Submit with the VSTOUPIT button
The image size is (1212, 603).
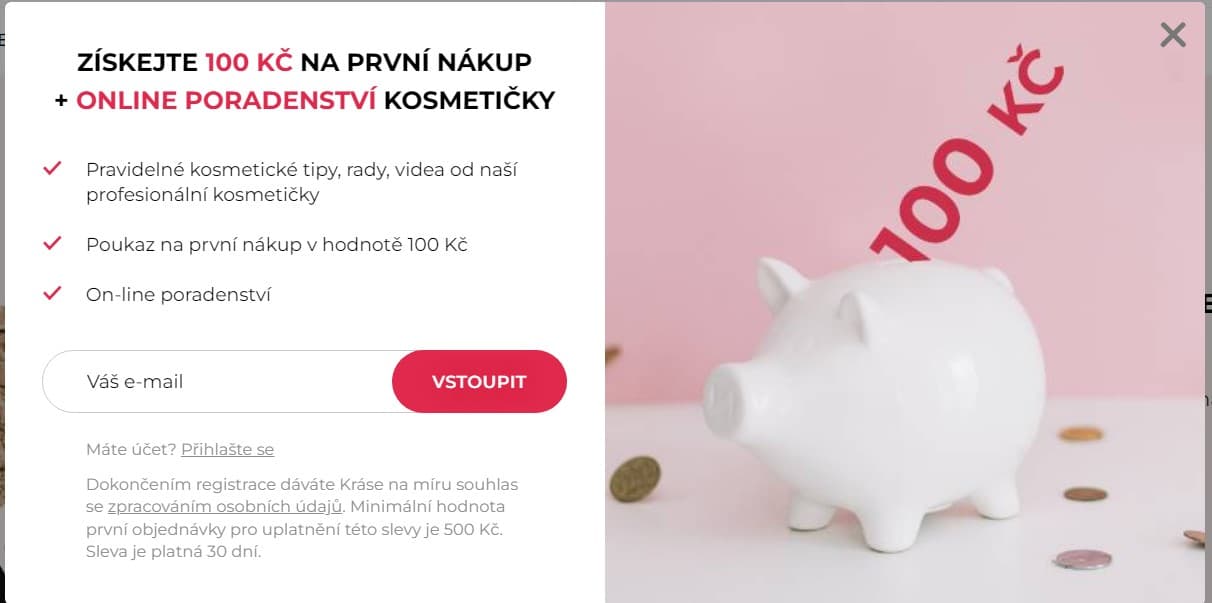(x=479, y=381)
